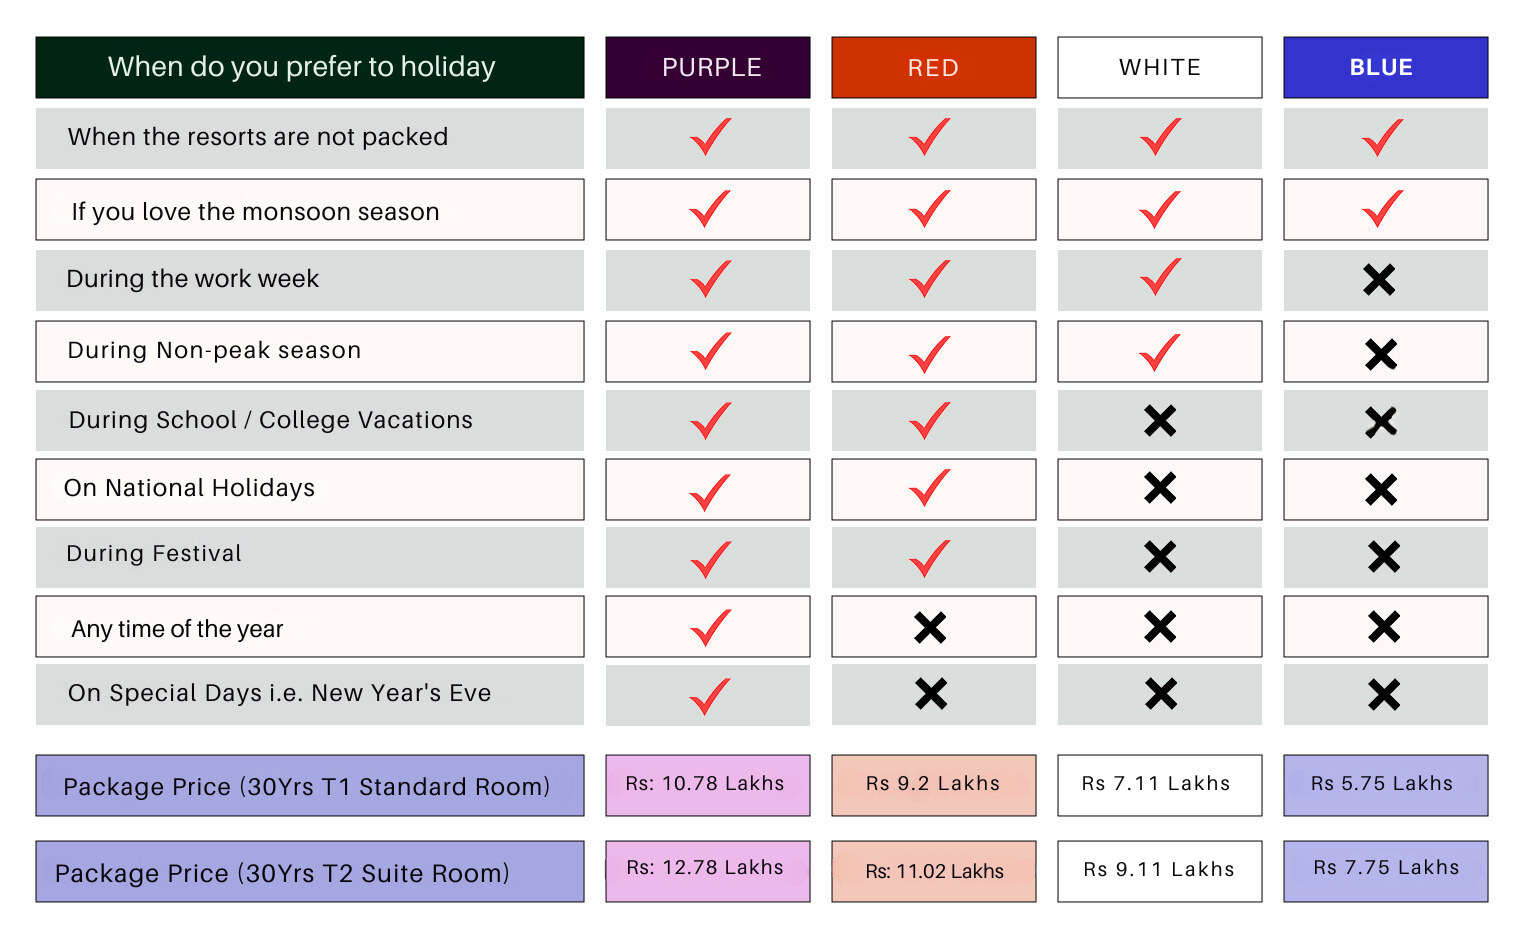This screenshot has height=940, width=1532.
Task: Click the T1 Standard Room package label
Action: pyautogui.click(x=309, y=786)
